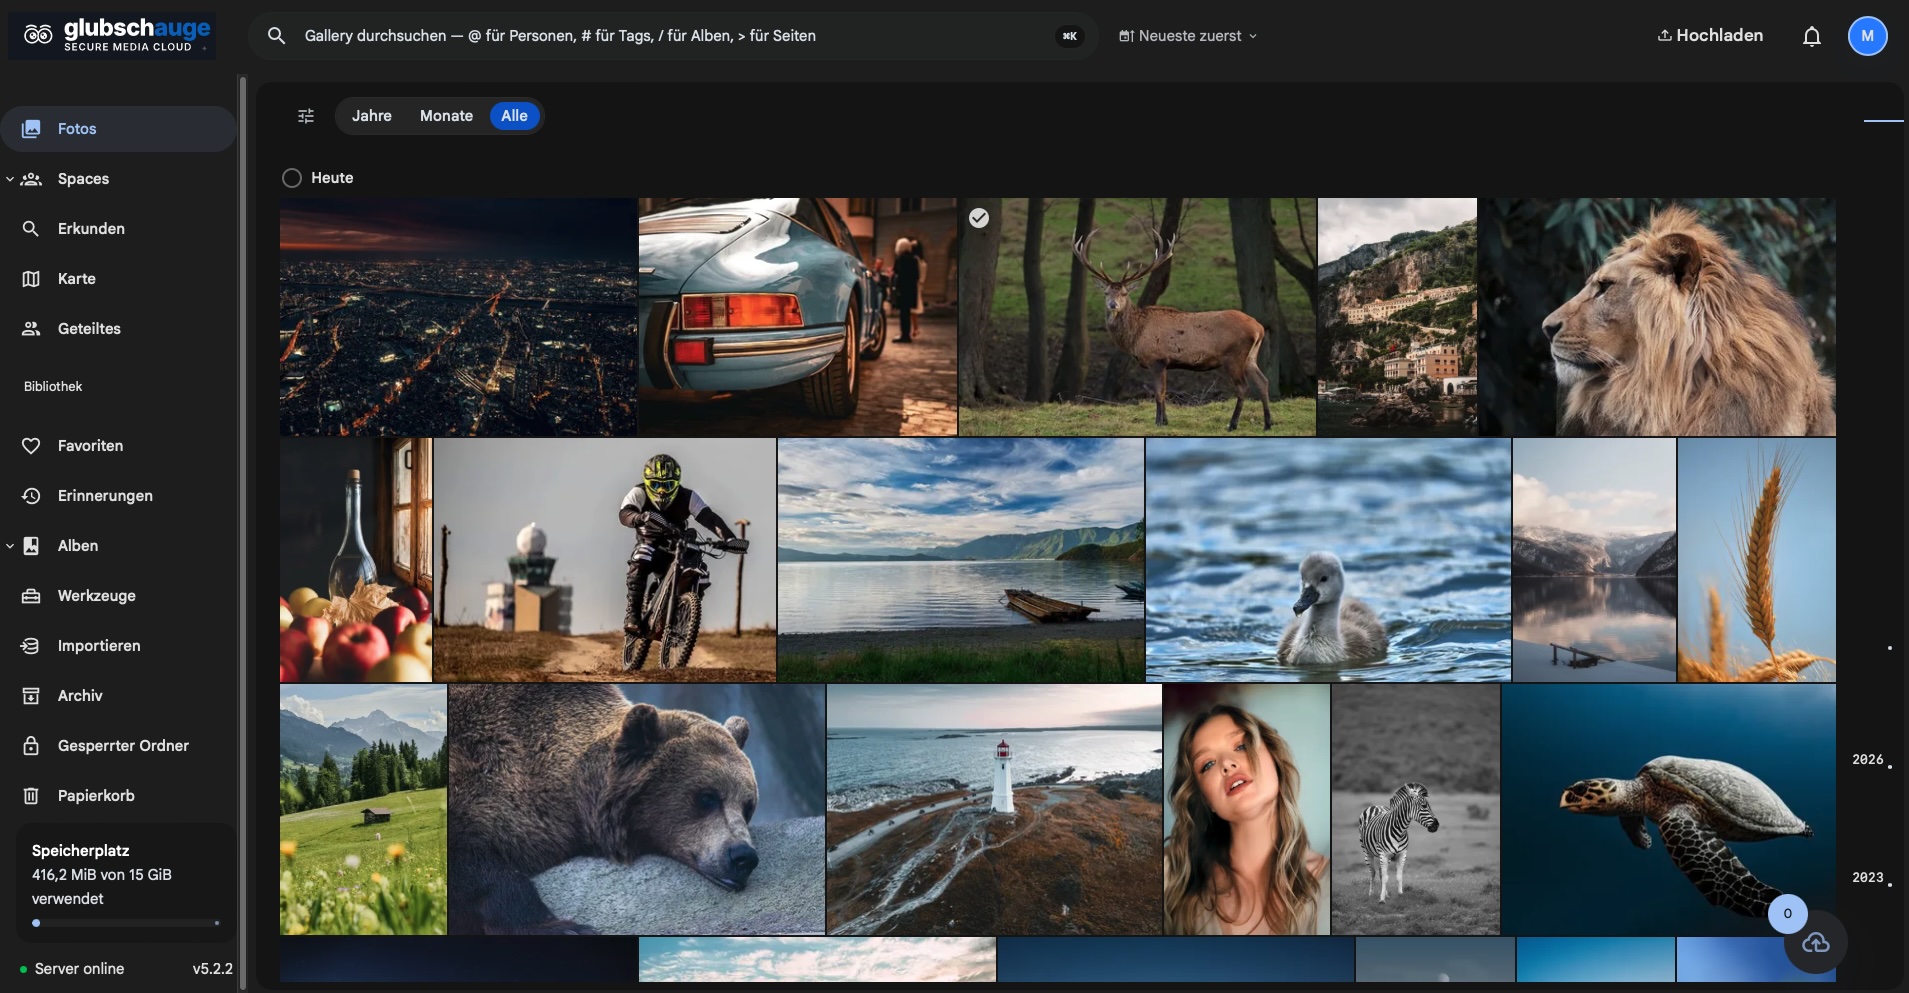Image resolution: width=1909 pixels, height=993 pixels.
Task: Click the Archiv box icon
Action: pos(31,696)
